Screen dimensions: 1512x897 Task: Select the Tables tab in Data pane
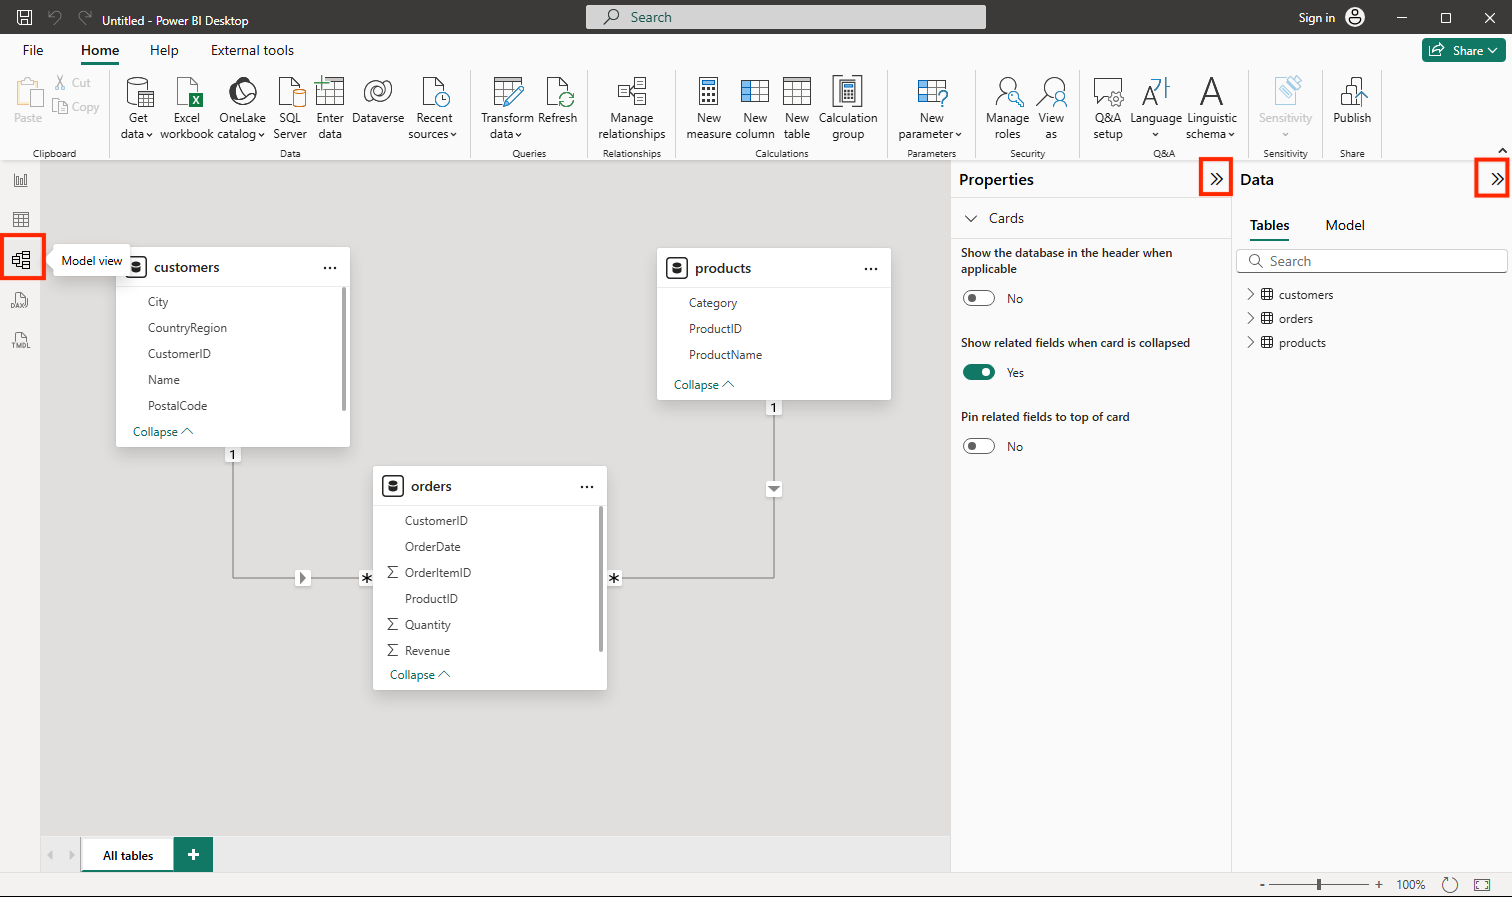1269,225
